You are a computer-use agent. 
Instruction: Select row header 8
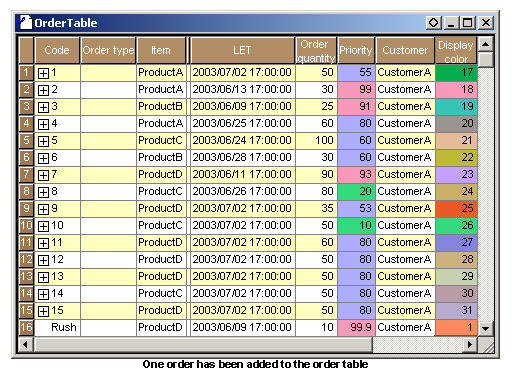point(26,191)
